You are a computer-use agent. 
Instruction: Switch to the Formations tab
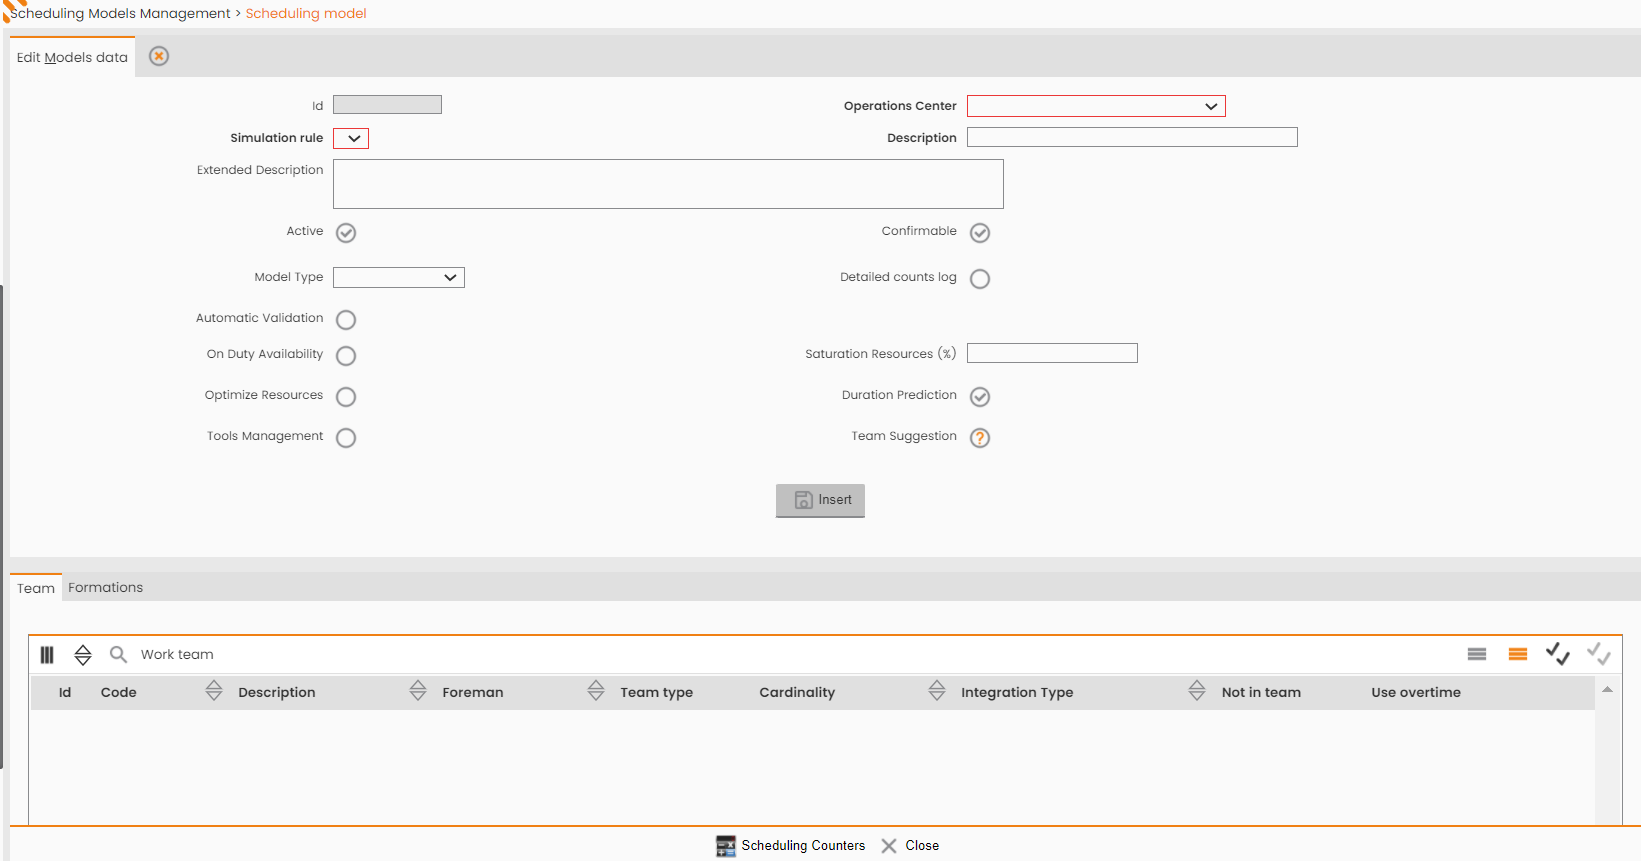click(106, 588)
